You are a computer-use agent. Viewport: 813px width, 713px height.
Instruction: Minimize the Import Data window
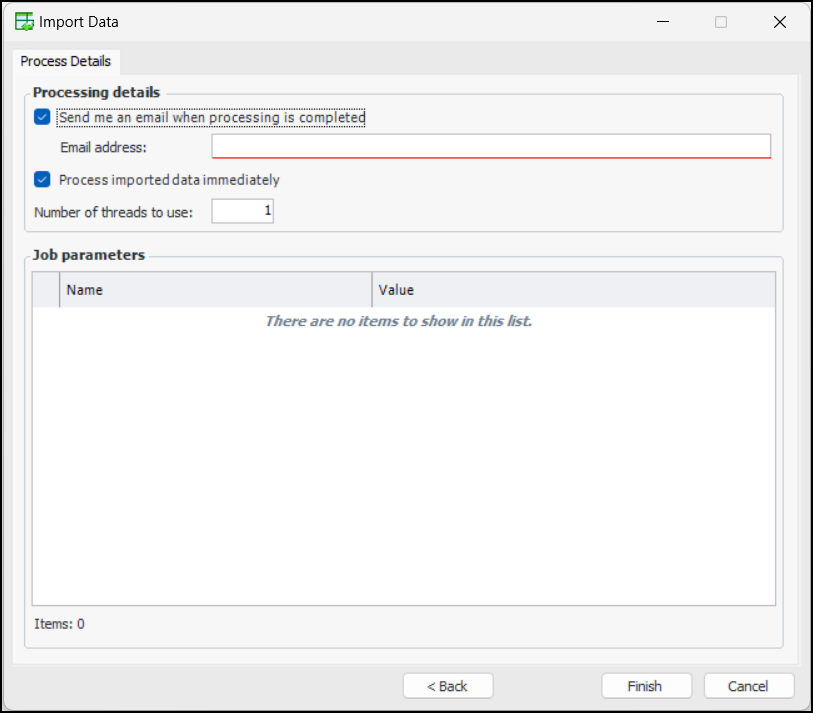(662, 21)
